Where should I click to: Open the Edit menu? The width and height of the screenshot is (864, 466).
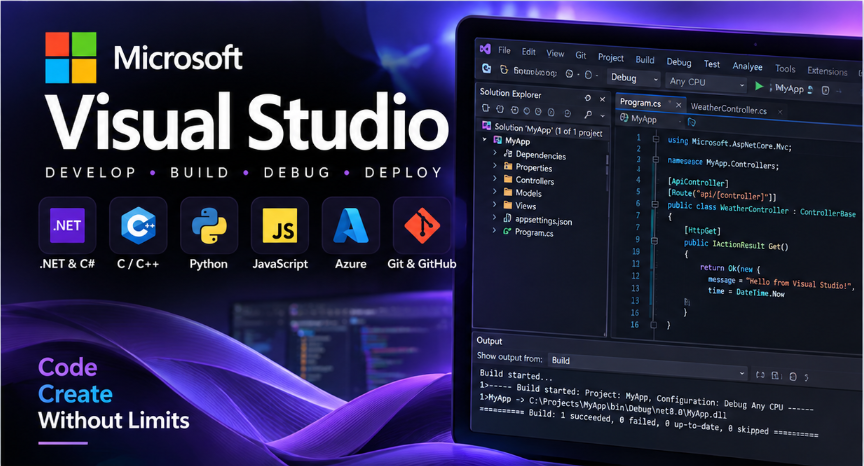tap(528, 52)
